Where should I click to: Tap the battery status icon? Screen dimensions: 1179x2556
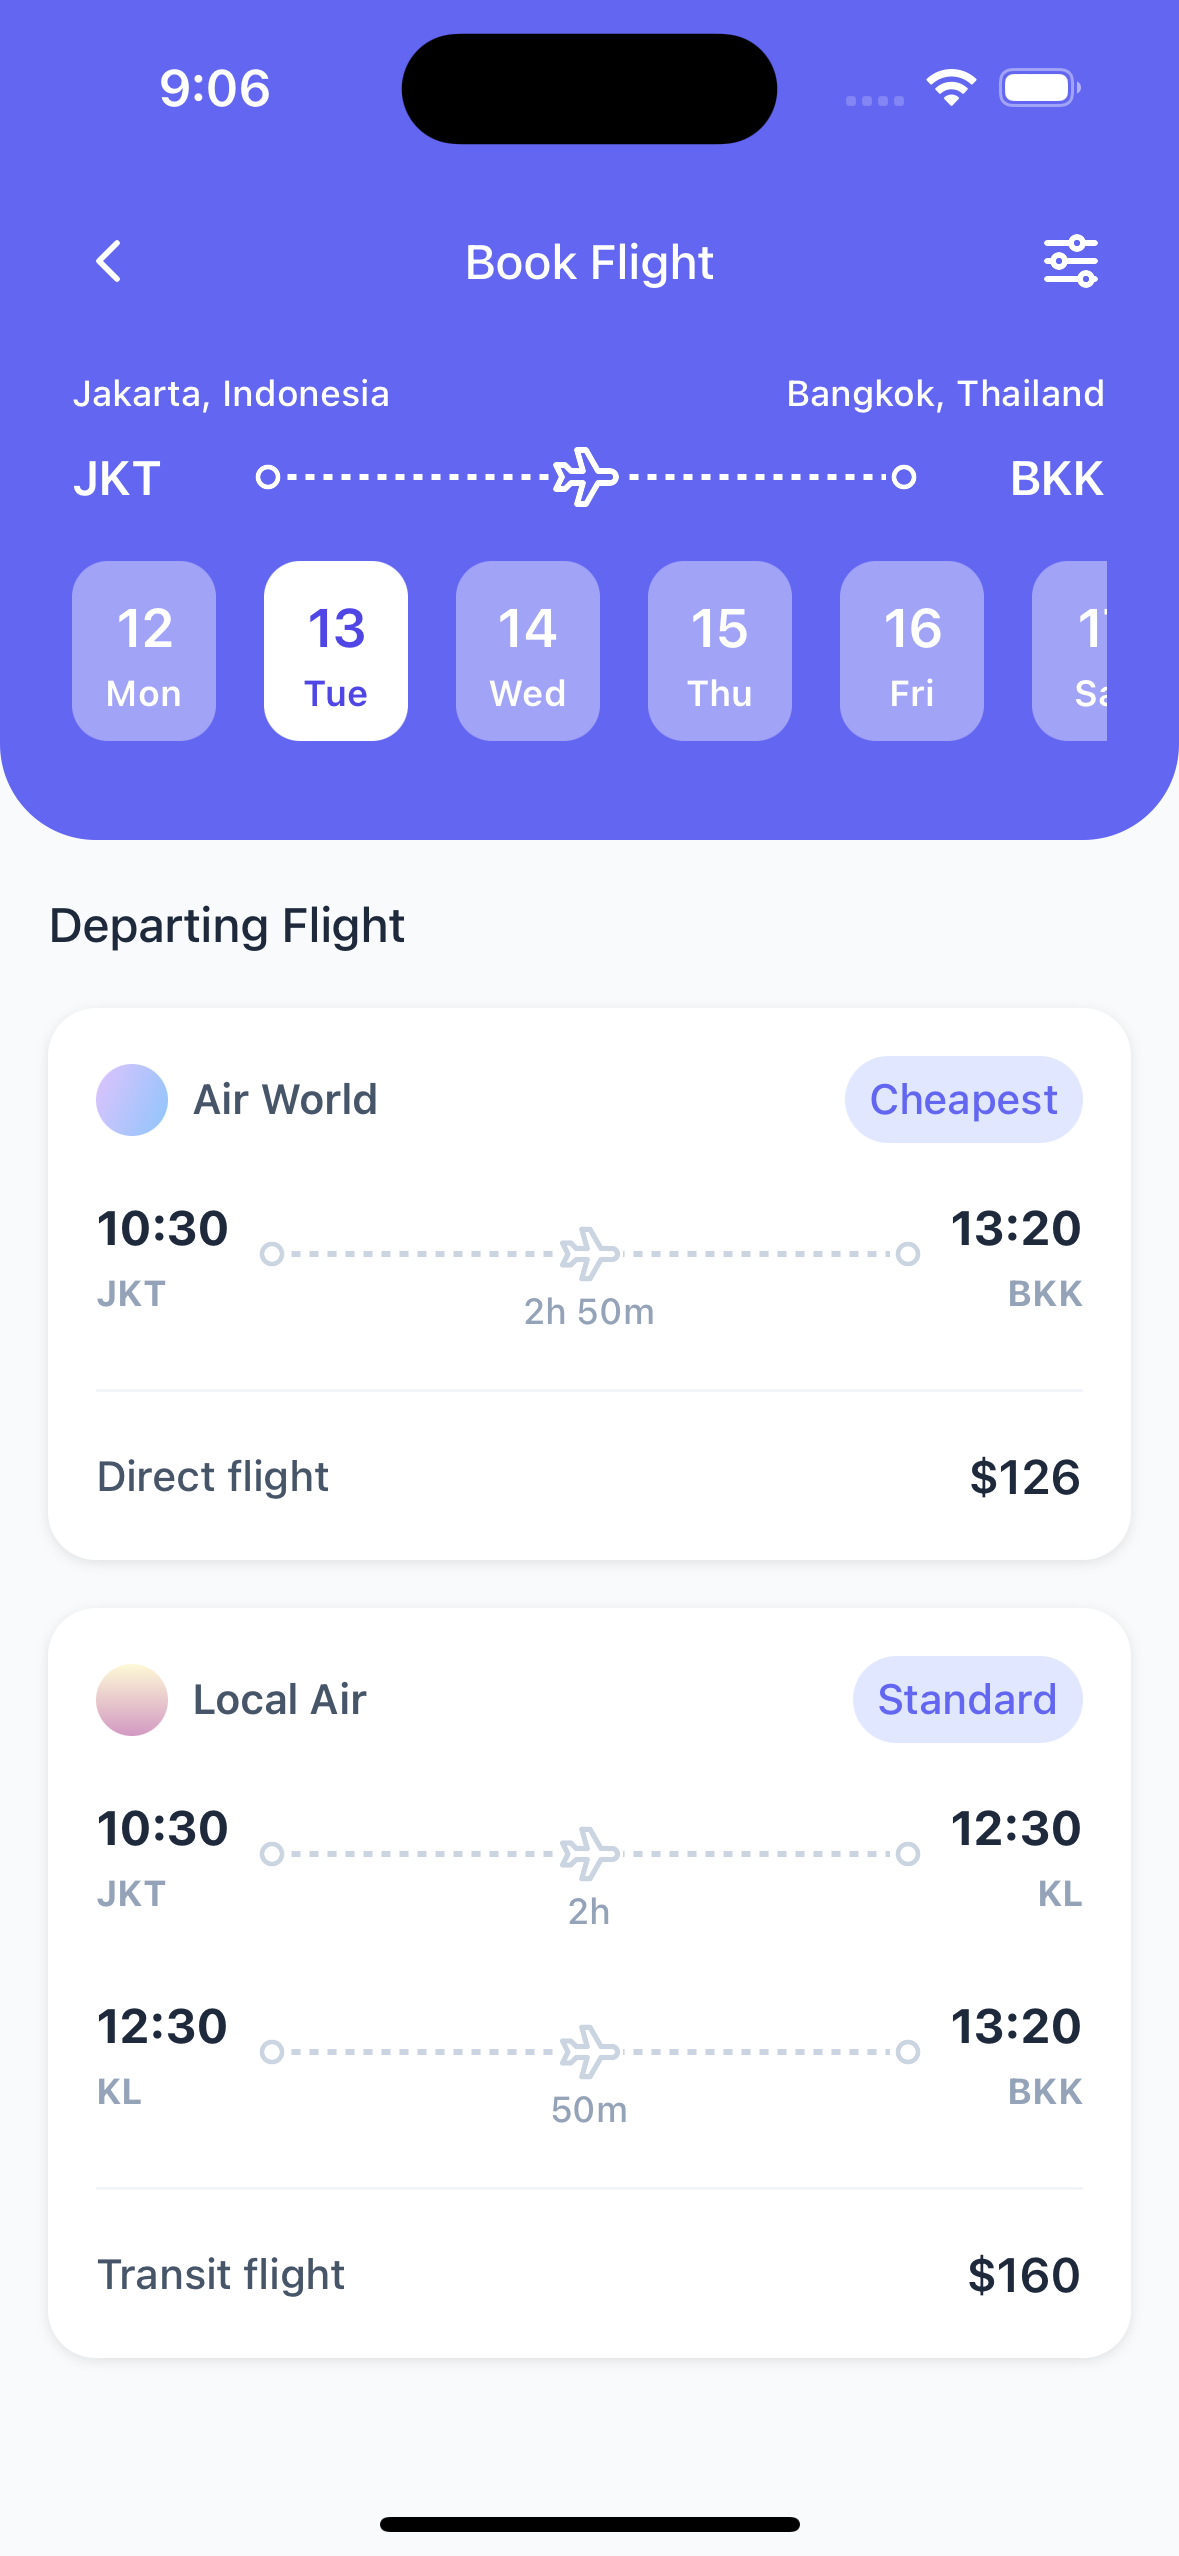pyautogui.click(x=1039, y=88)
